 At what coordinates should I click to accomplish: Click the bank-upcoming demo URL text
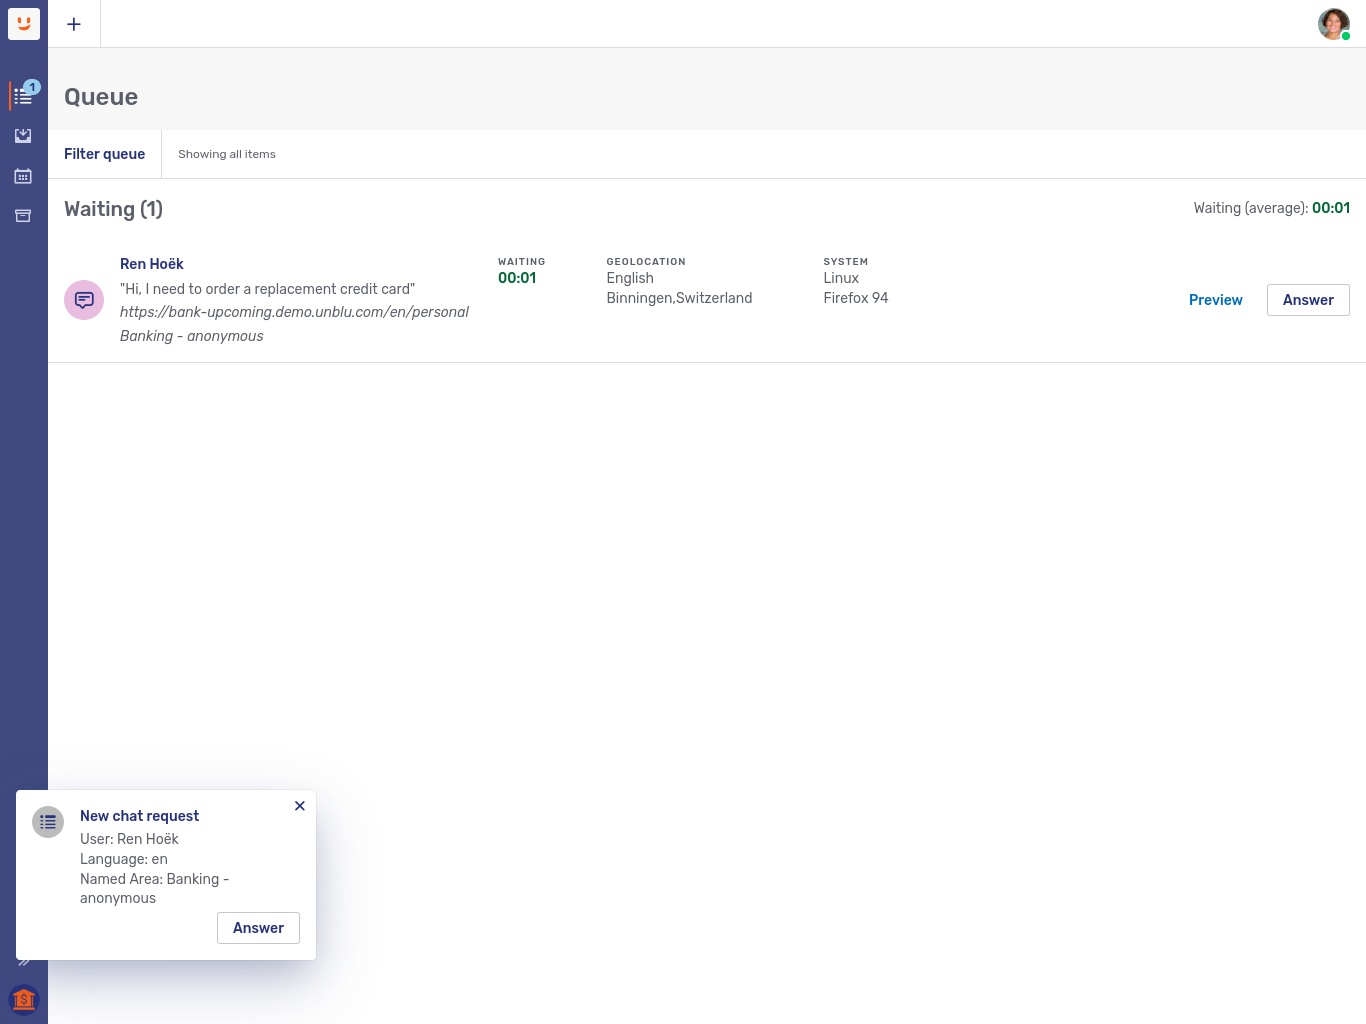[294, 312]
